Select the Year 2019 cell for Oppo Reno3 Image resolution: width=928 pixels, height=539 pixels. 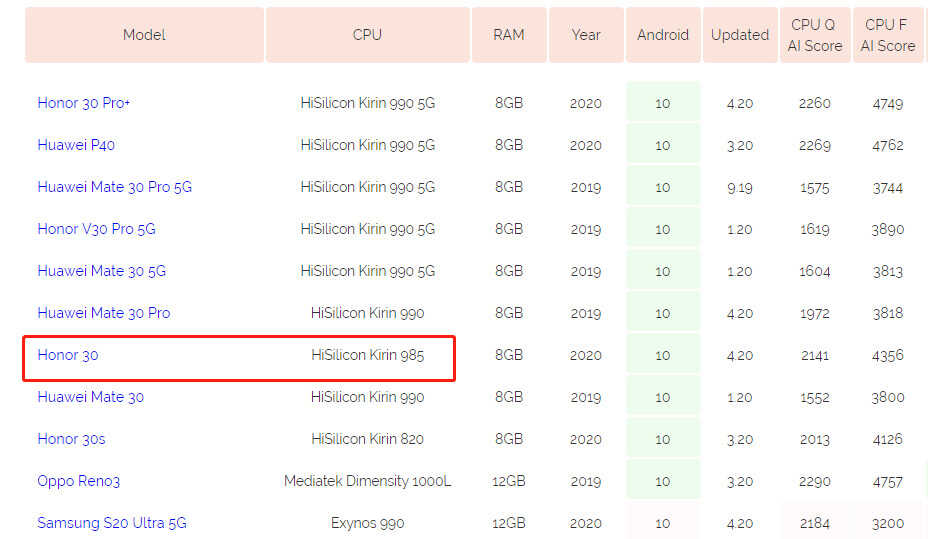(586, 482)
